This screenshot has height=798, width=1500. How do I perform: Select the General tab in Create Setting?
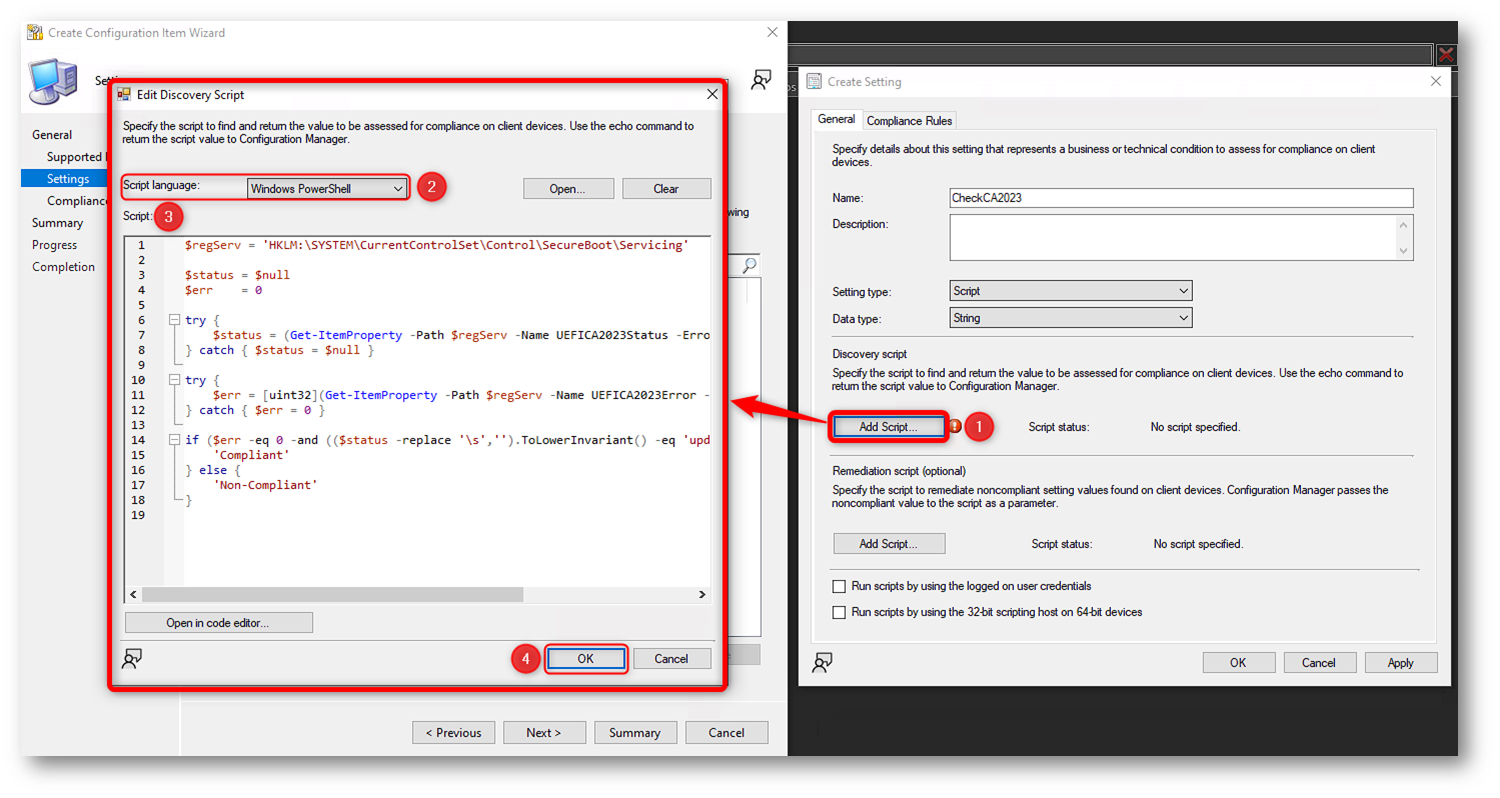click(836, 120)
